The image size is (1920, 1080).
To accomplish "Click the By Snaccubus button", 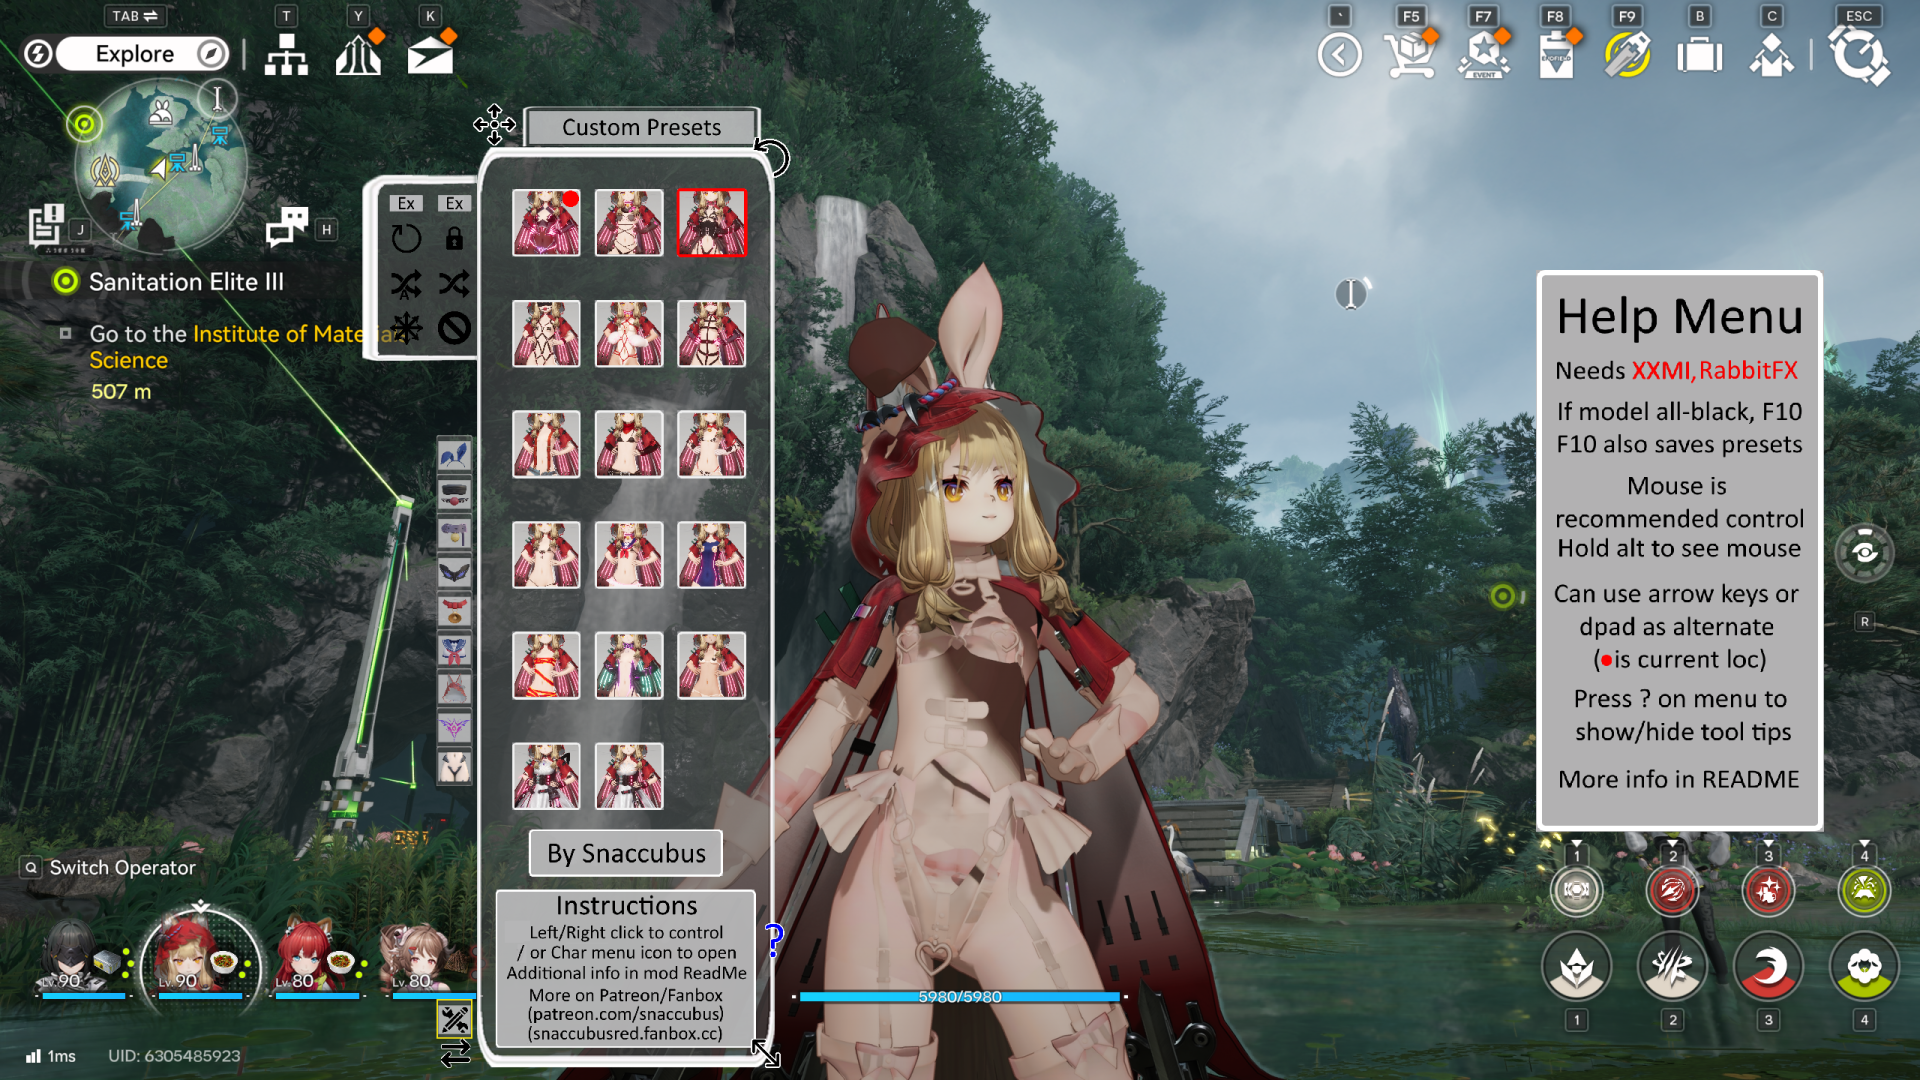I will click(626, 853).
